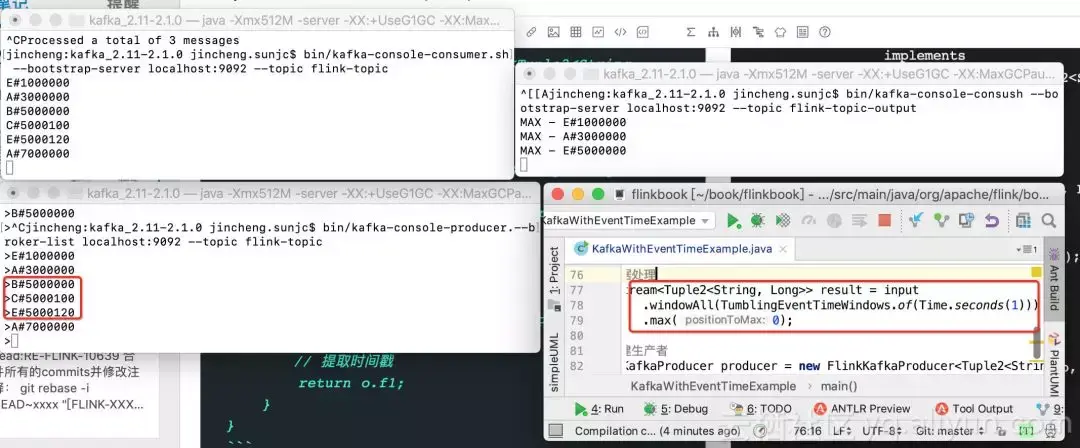1080x448 pixels.
Task: Insert code block icon in editor toolbar
Action: click(642, 32)
